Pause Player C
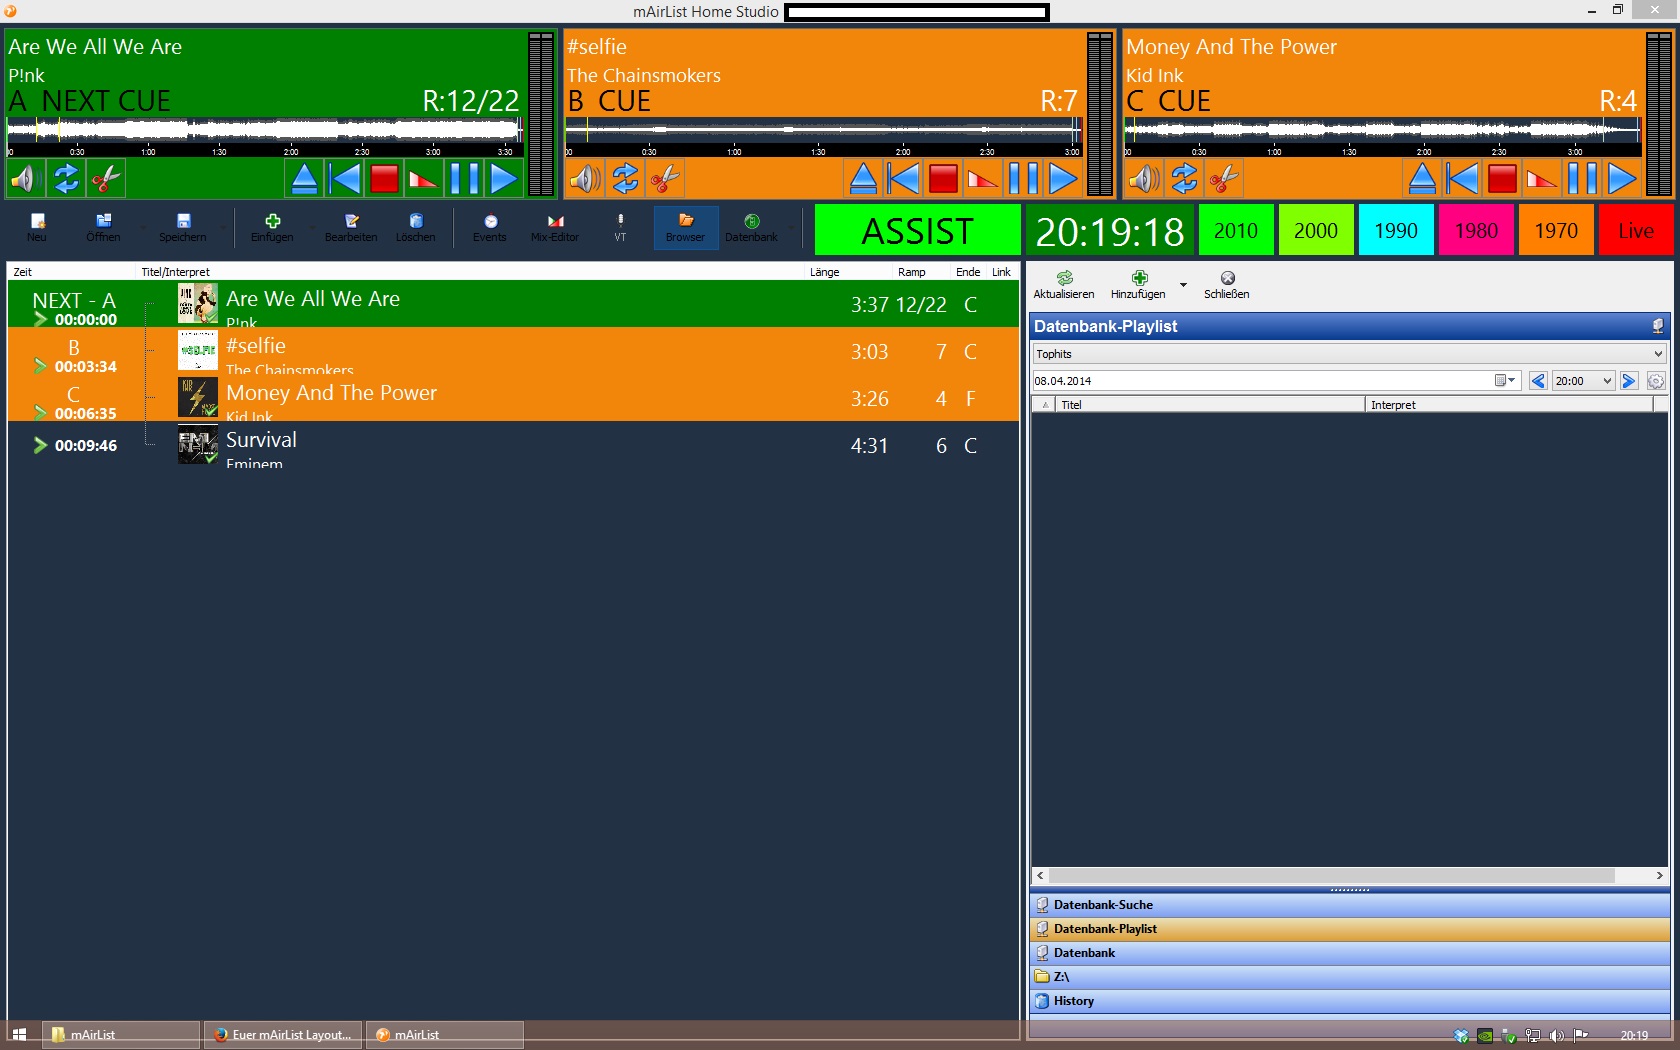 pyautogui.click(x=1582, y=179)
